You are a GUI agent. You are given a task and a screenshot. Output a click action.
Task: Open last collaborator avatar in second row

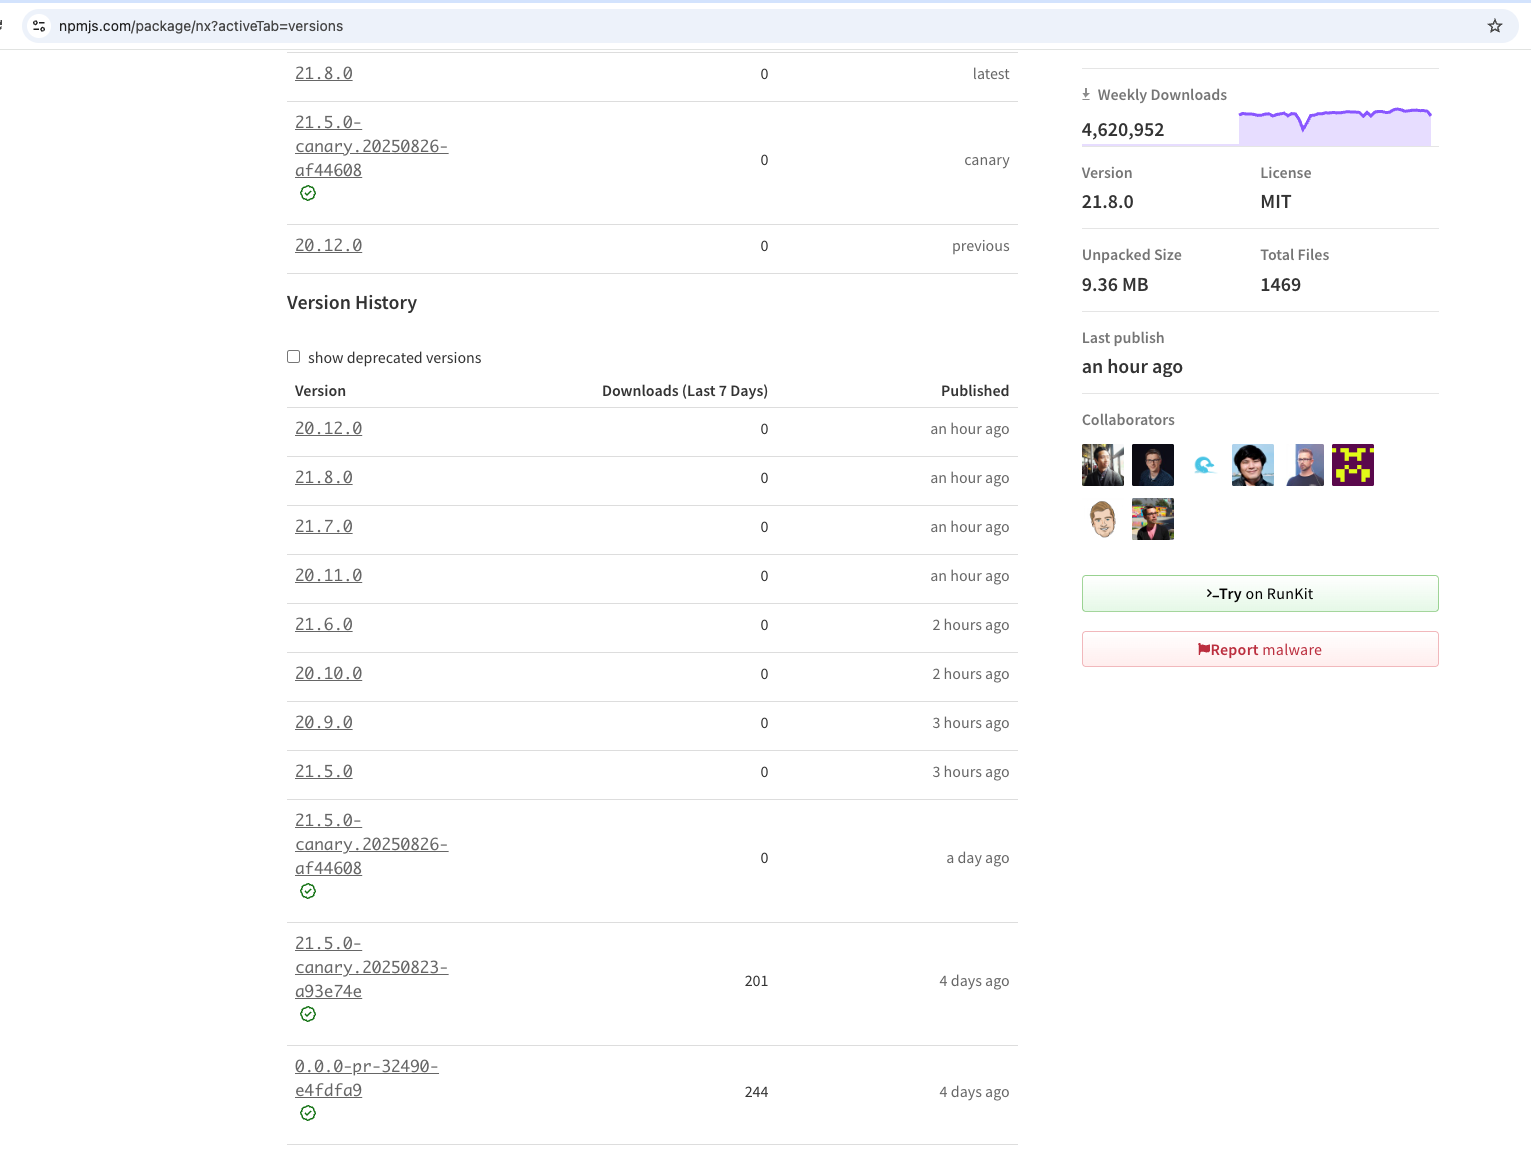pyautogui.click(x=1153, y=519)
